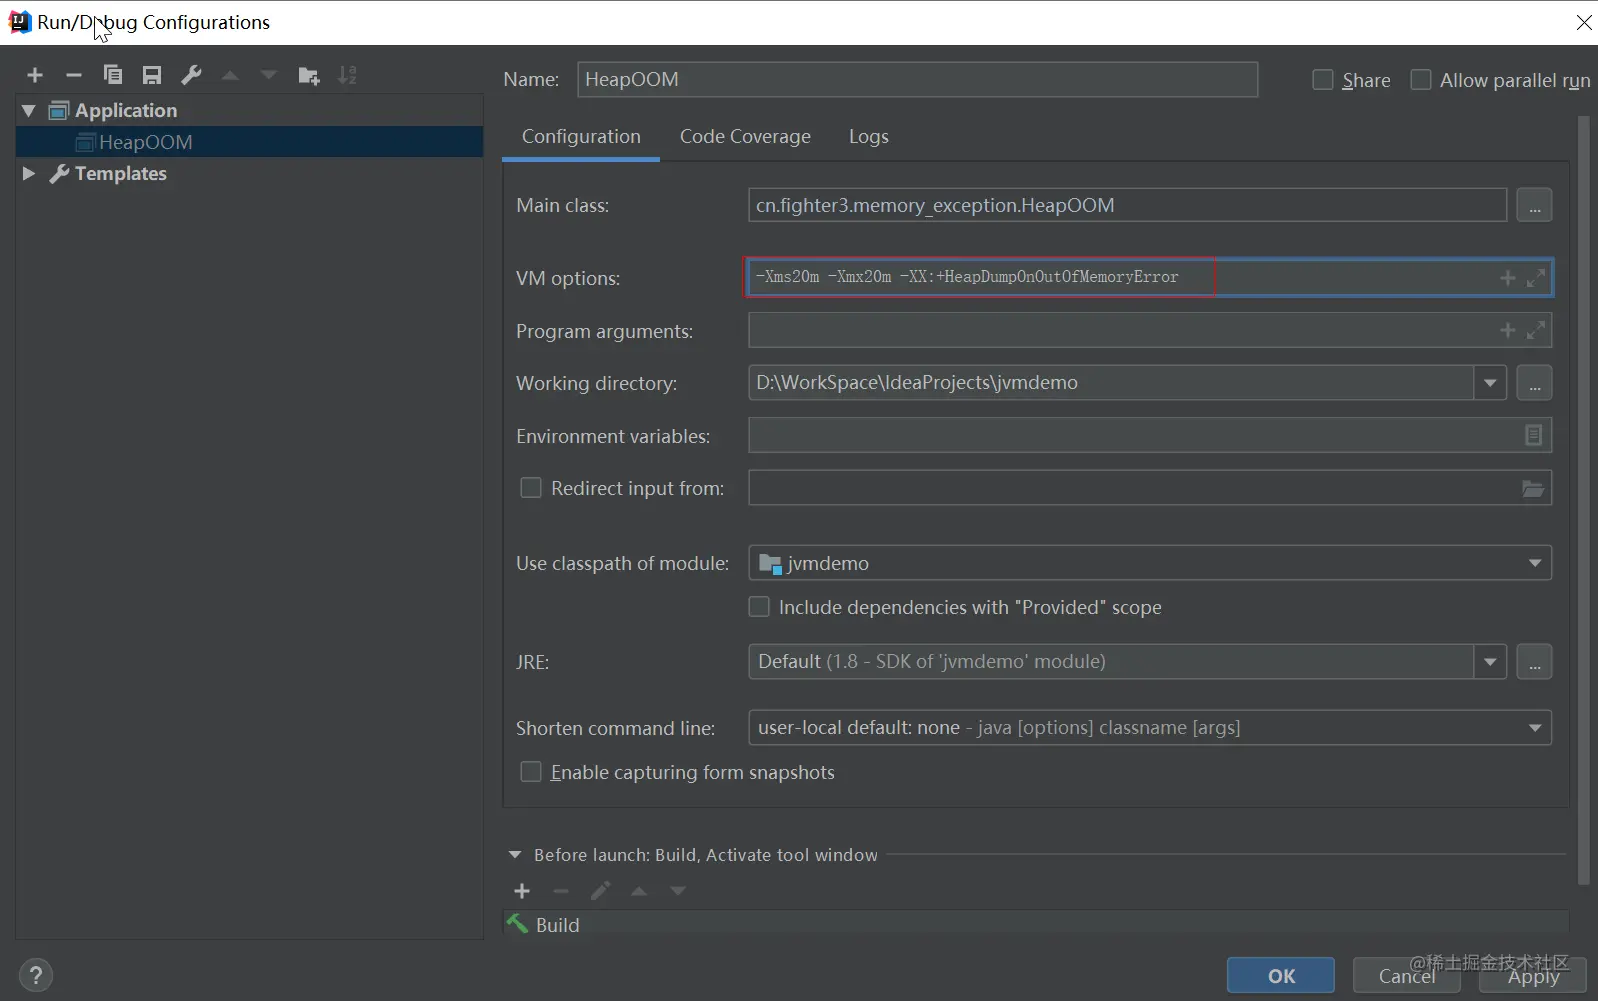Click the OK button

1281,976
